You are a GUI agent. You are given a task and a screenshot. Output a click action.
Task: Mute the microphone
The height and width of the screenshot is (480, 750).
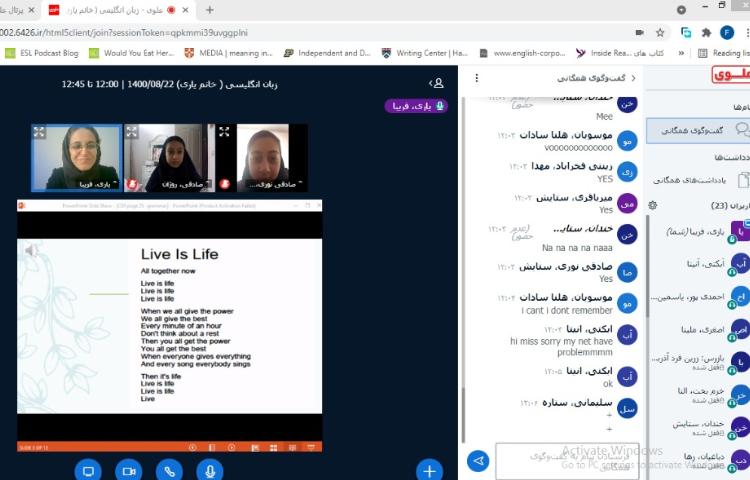click(x=210, y=471)
